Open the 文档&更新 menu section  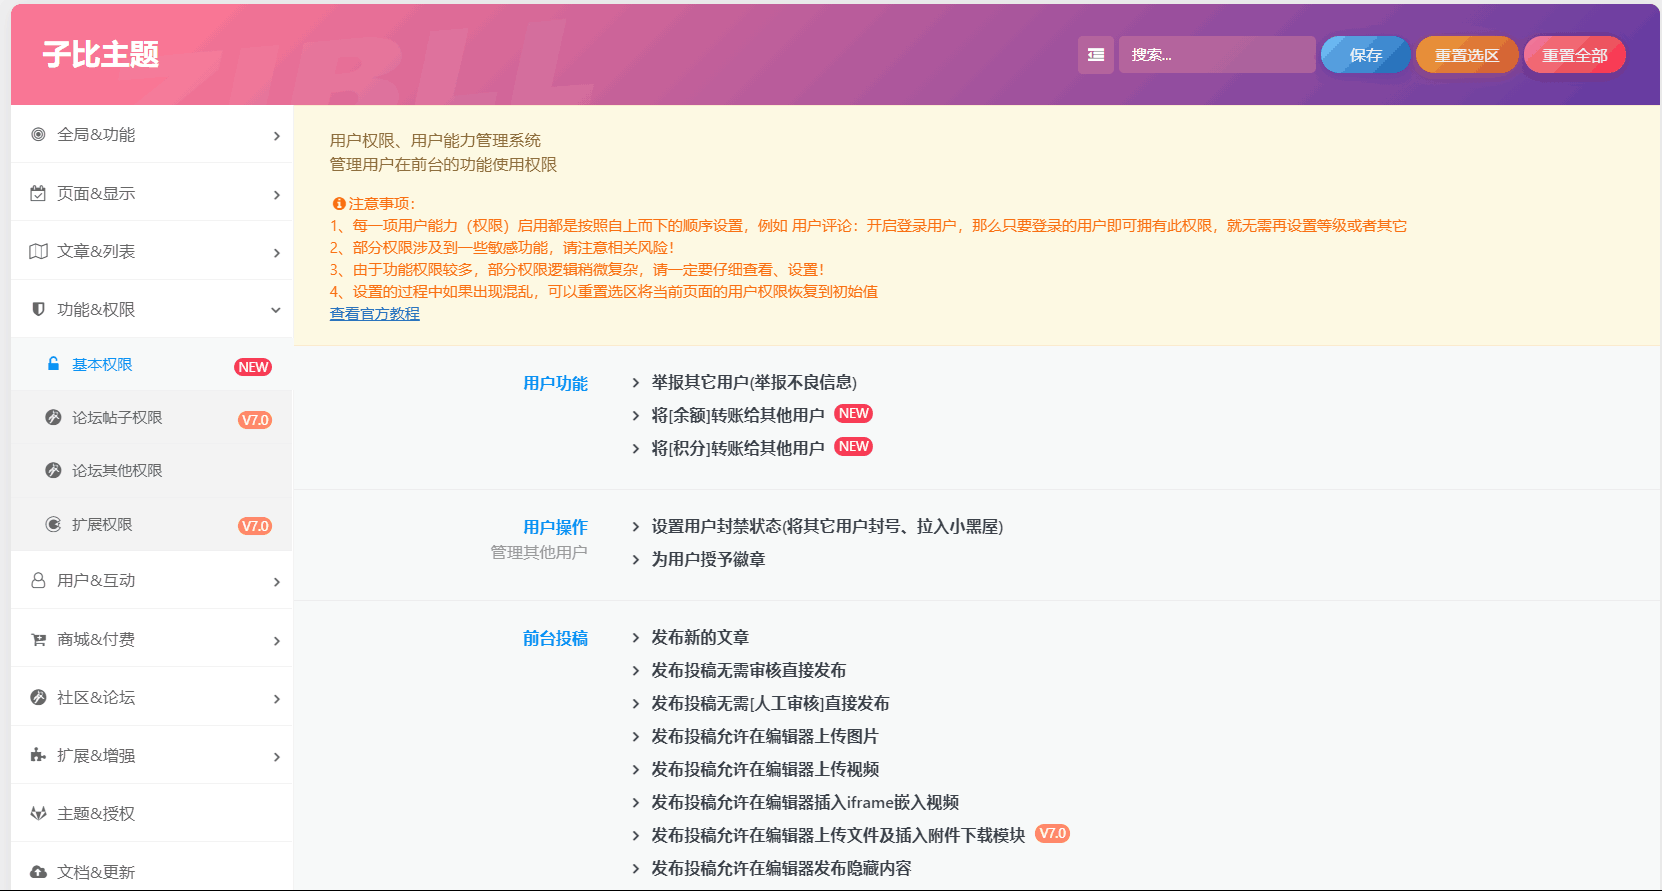coord(152,867)
